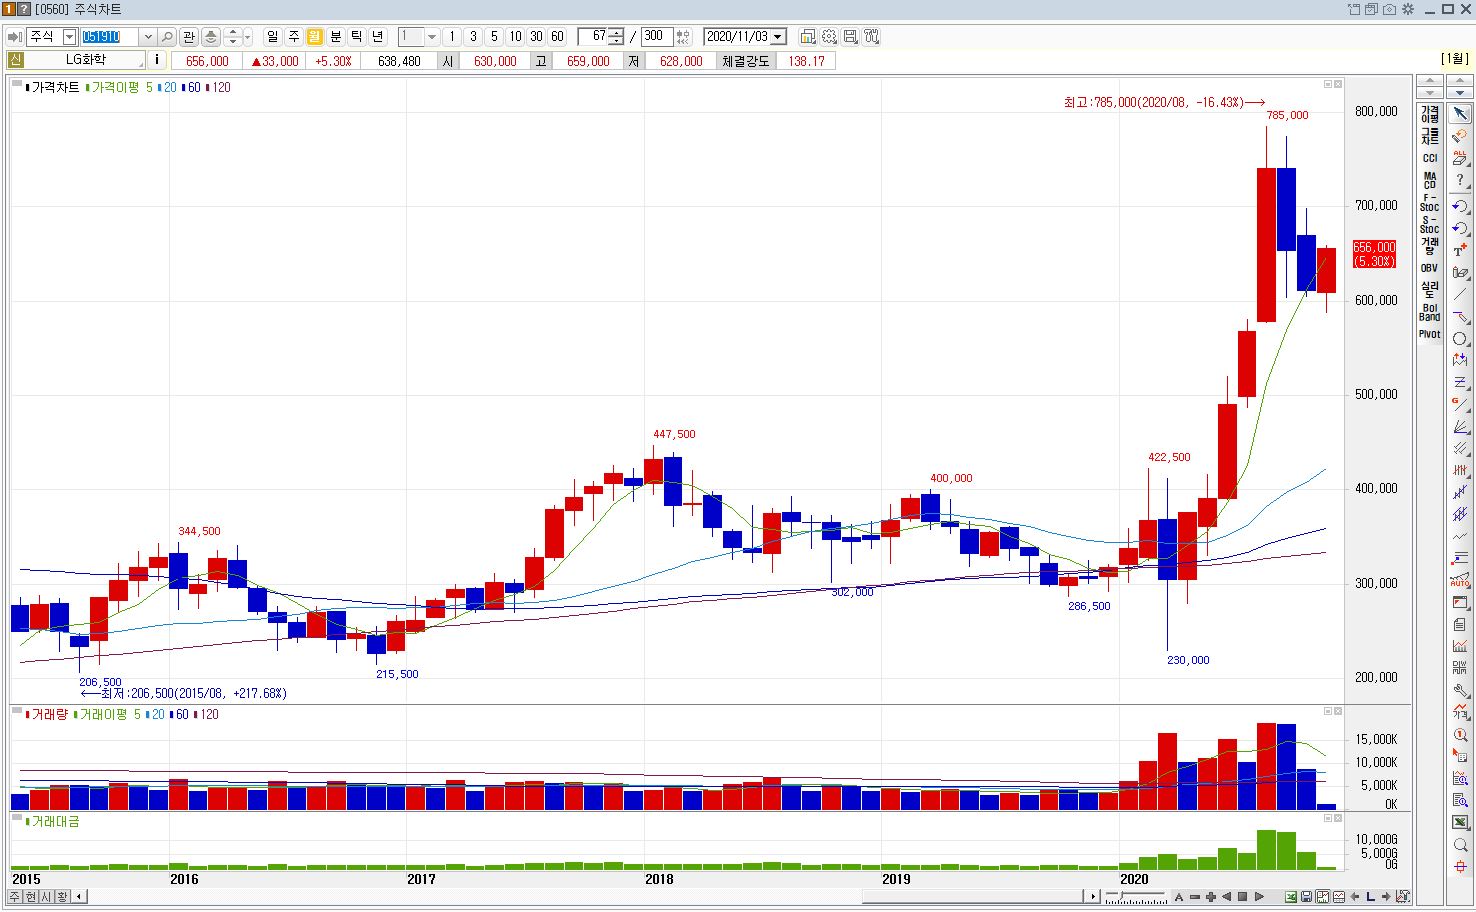Image resolution: width=1476 pixels, height=912 pixels.
Task: Open the stock code 051910 history dropdown
Action: click(148, 37)
